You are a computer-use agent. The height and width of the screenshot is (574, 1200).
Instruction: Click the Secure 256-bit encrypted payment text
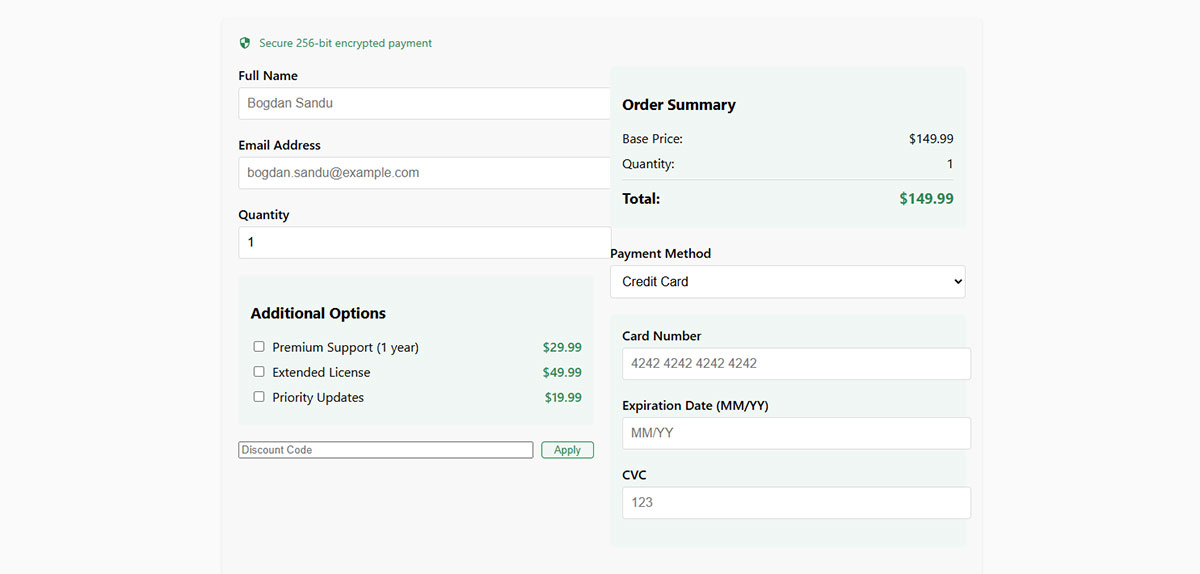(x=346, y=43)
